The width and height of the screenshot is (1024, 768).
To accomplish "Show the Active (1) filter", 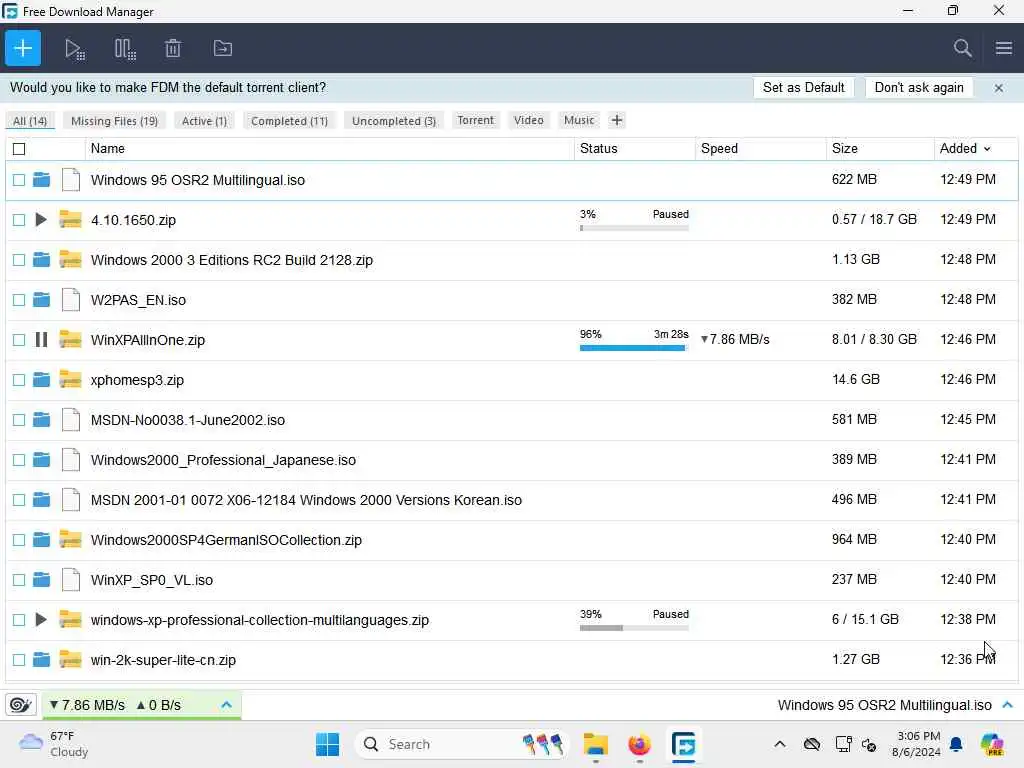I will (x=204, y=121).
